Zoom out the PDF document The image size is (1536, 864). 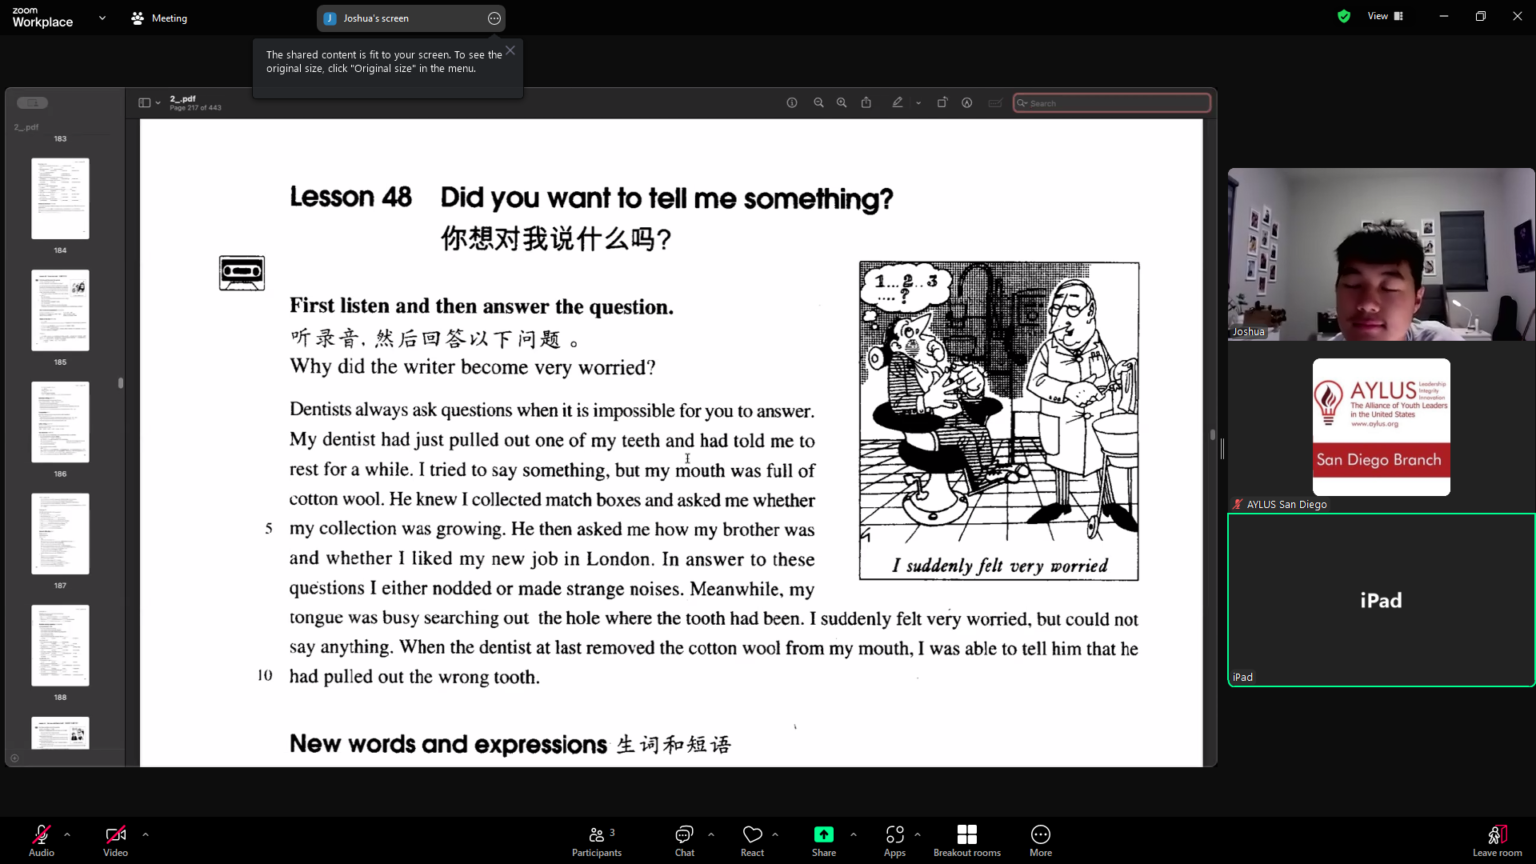tap(819, 103)
